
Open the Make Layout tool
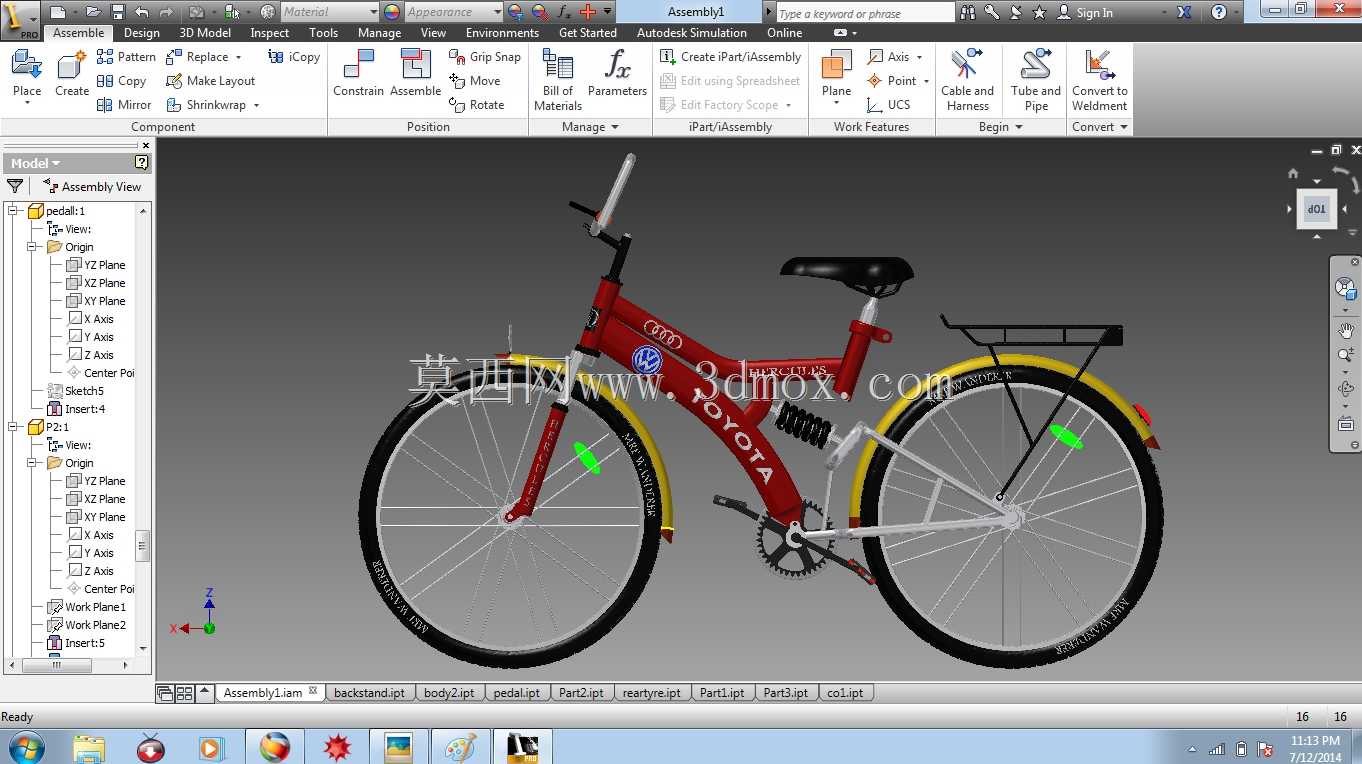[x=210, y=81]
